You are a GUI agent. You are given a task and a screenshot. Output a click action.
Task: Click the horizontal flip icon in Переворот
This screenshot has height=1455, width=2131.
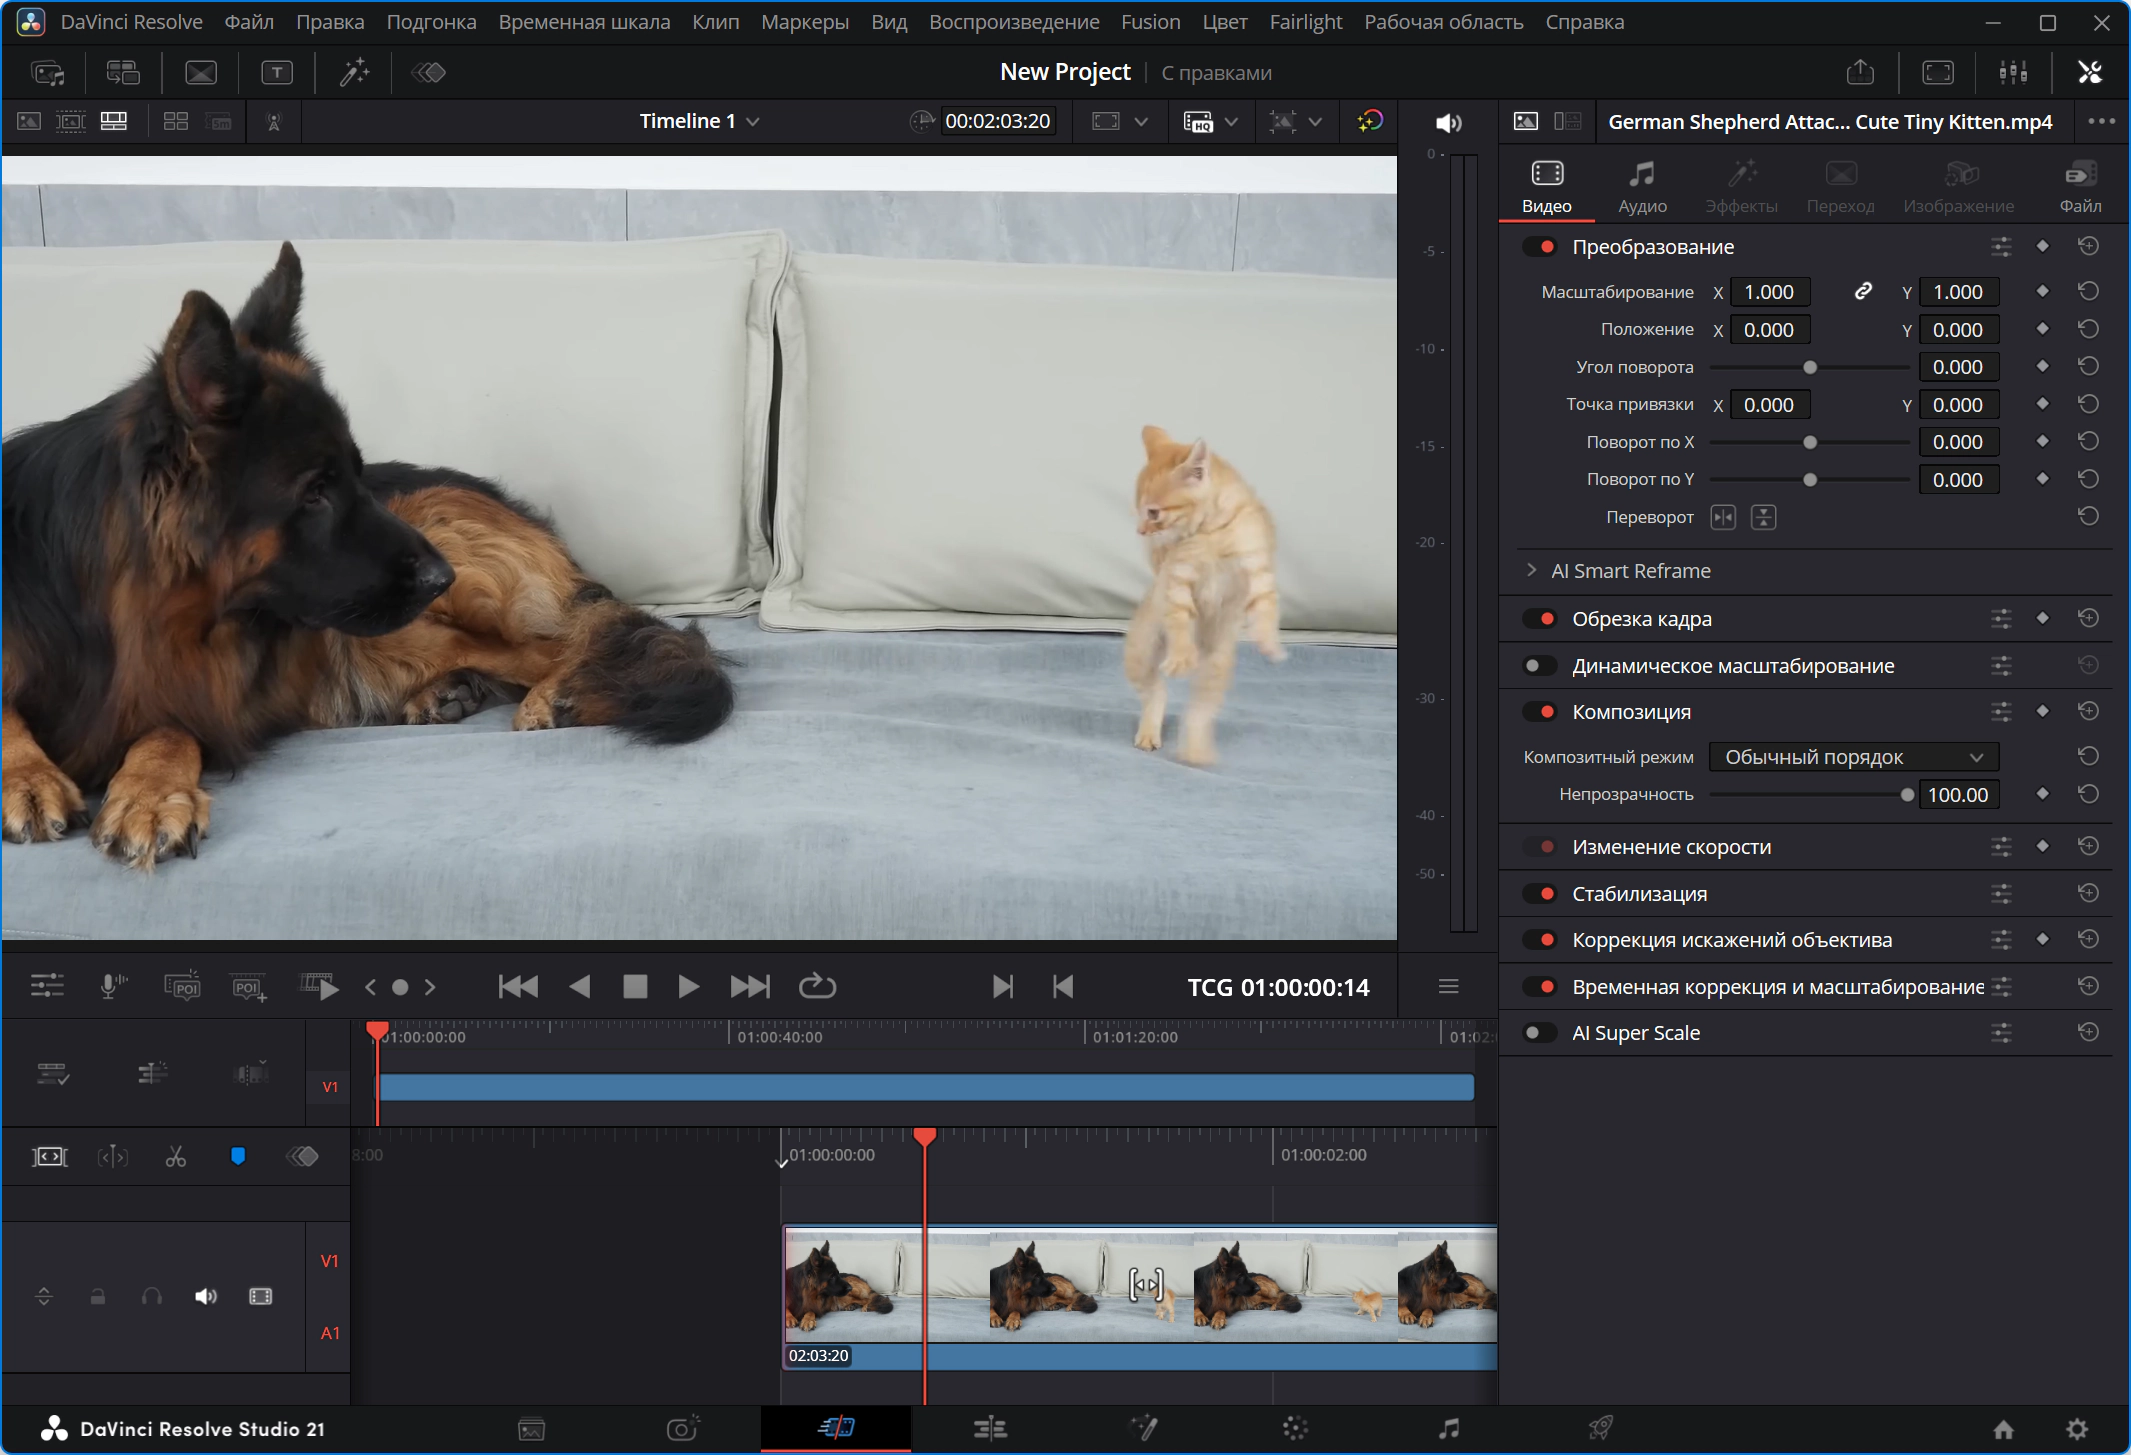pyautogui.click(x=1723, y=517)
